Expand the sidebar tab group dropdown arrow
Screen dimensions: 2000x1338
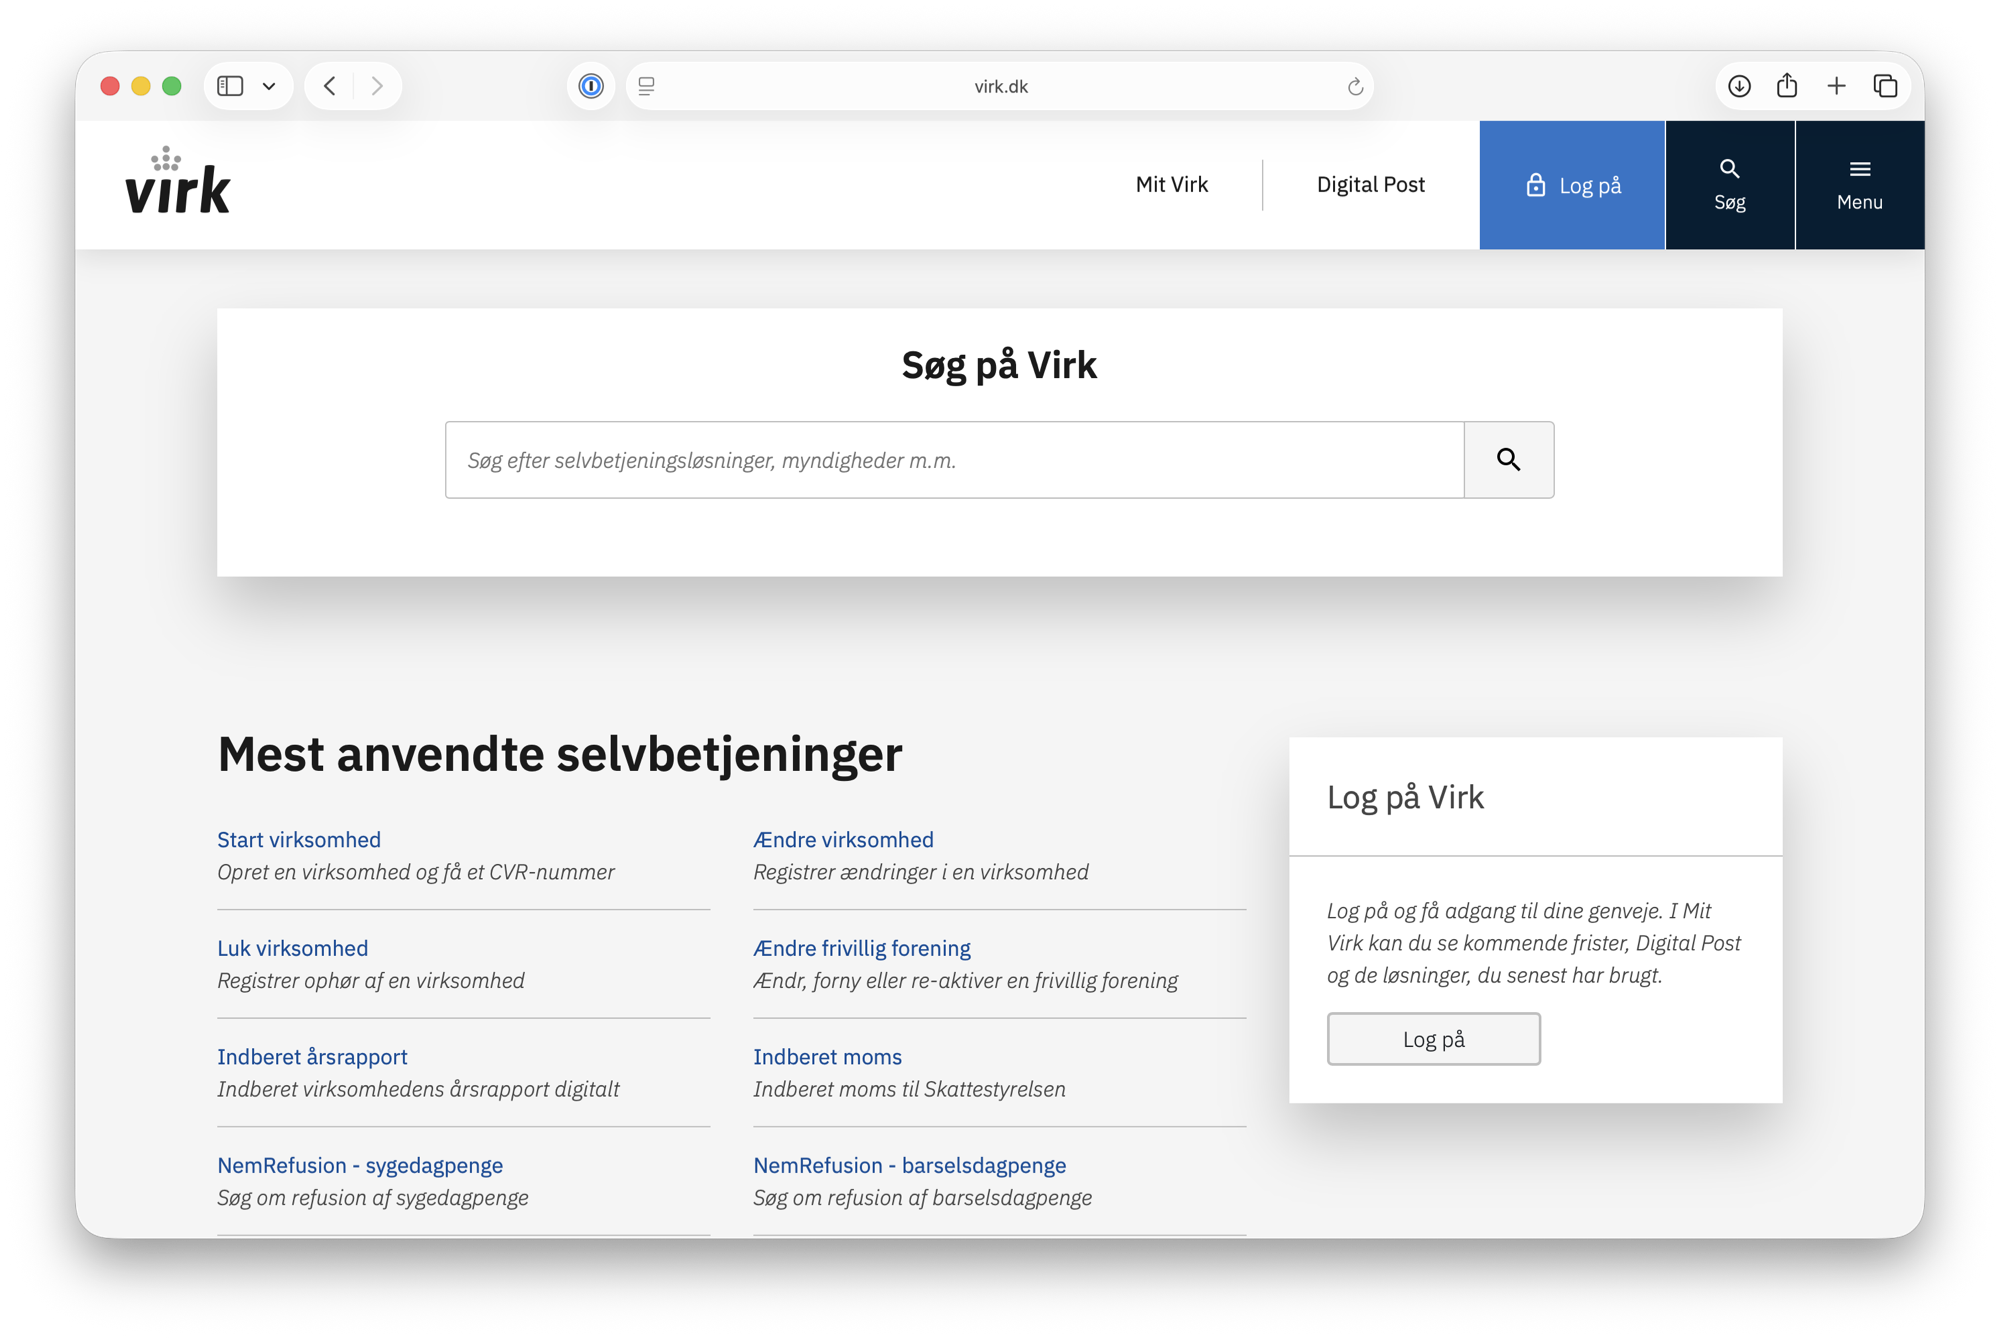[x=269, y=86]
